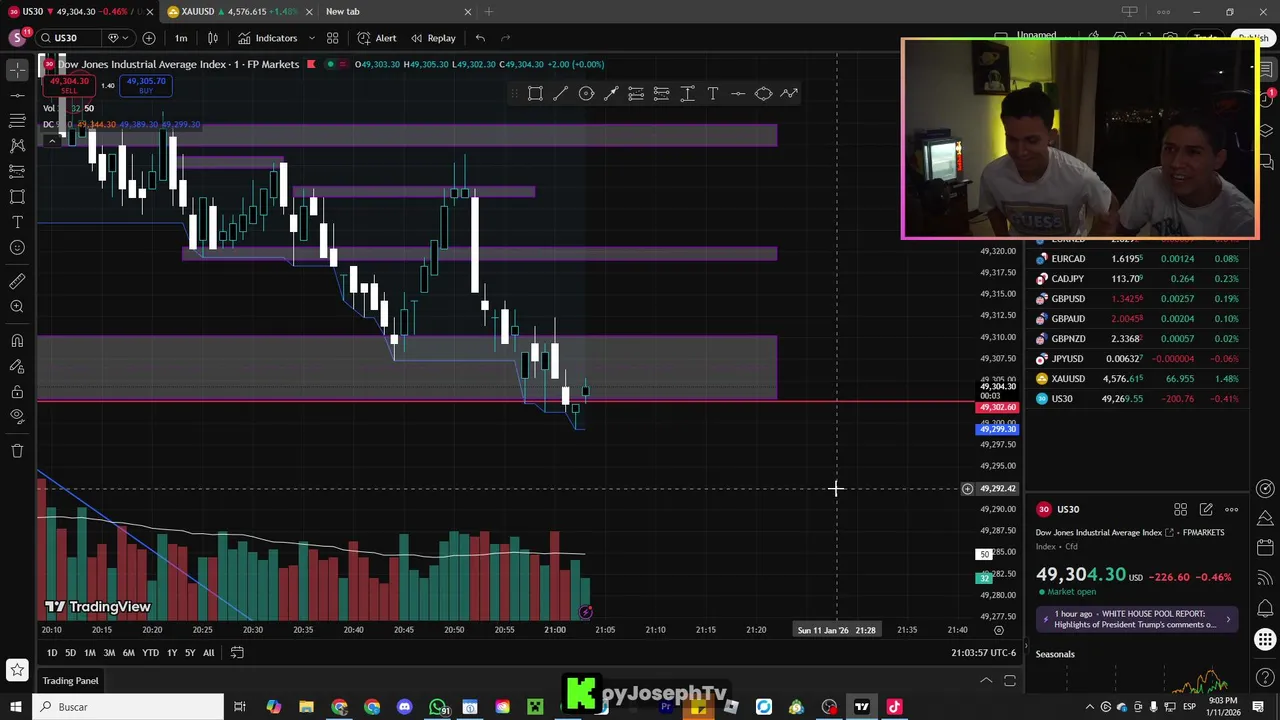Click the add symbol compare plus icon
The height and width of the screenshot is (720, 1280).
point(149,38)
